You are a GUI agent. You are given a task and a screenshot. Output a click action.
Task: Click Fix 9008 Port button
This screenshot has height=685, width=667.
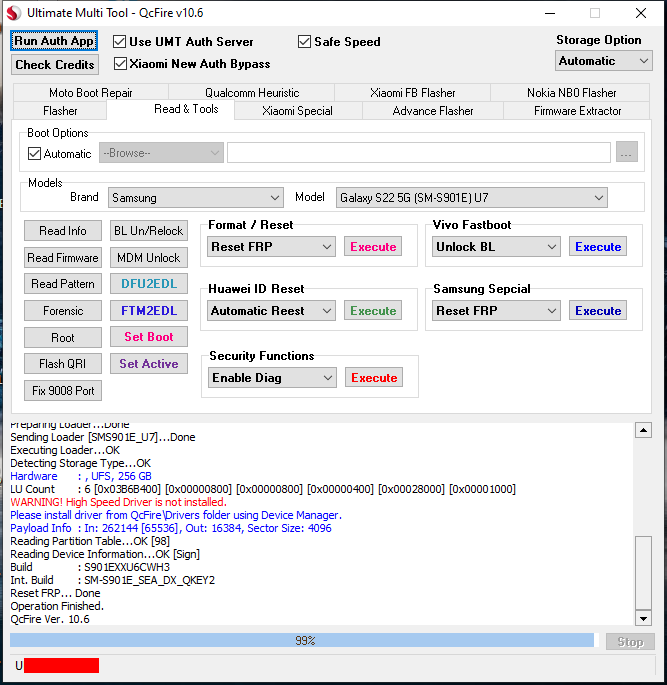tap(63, 391)
